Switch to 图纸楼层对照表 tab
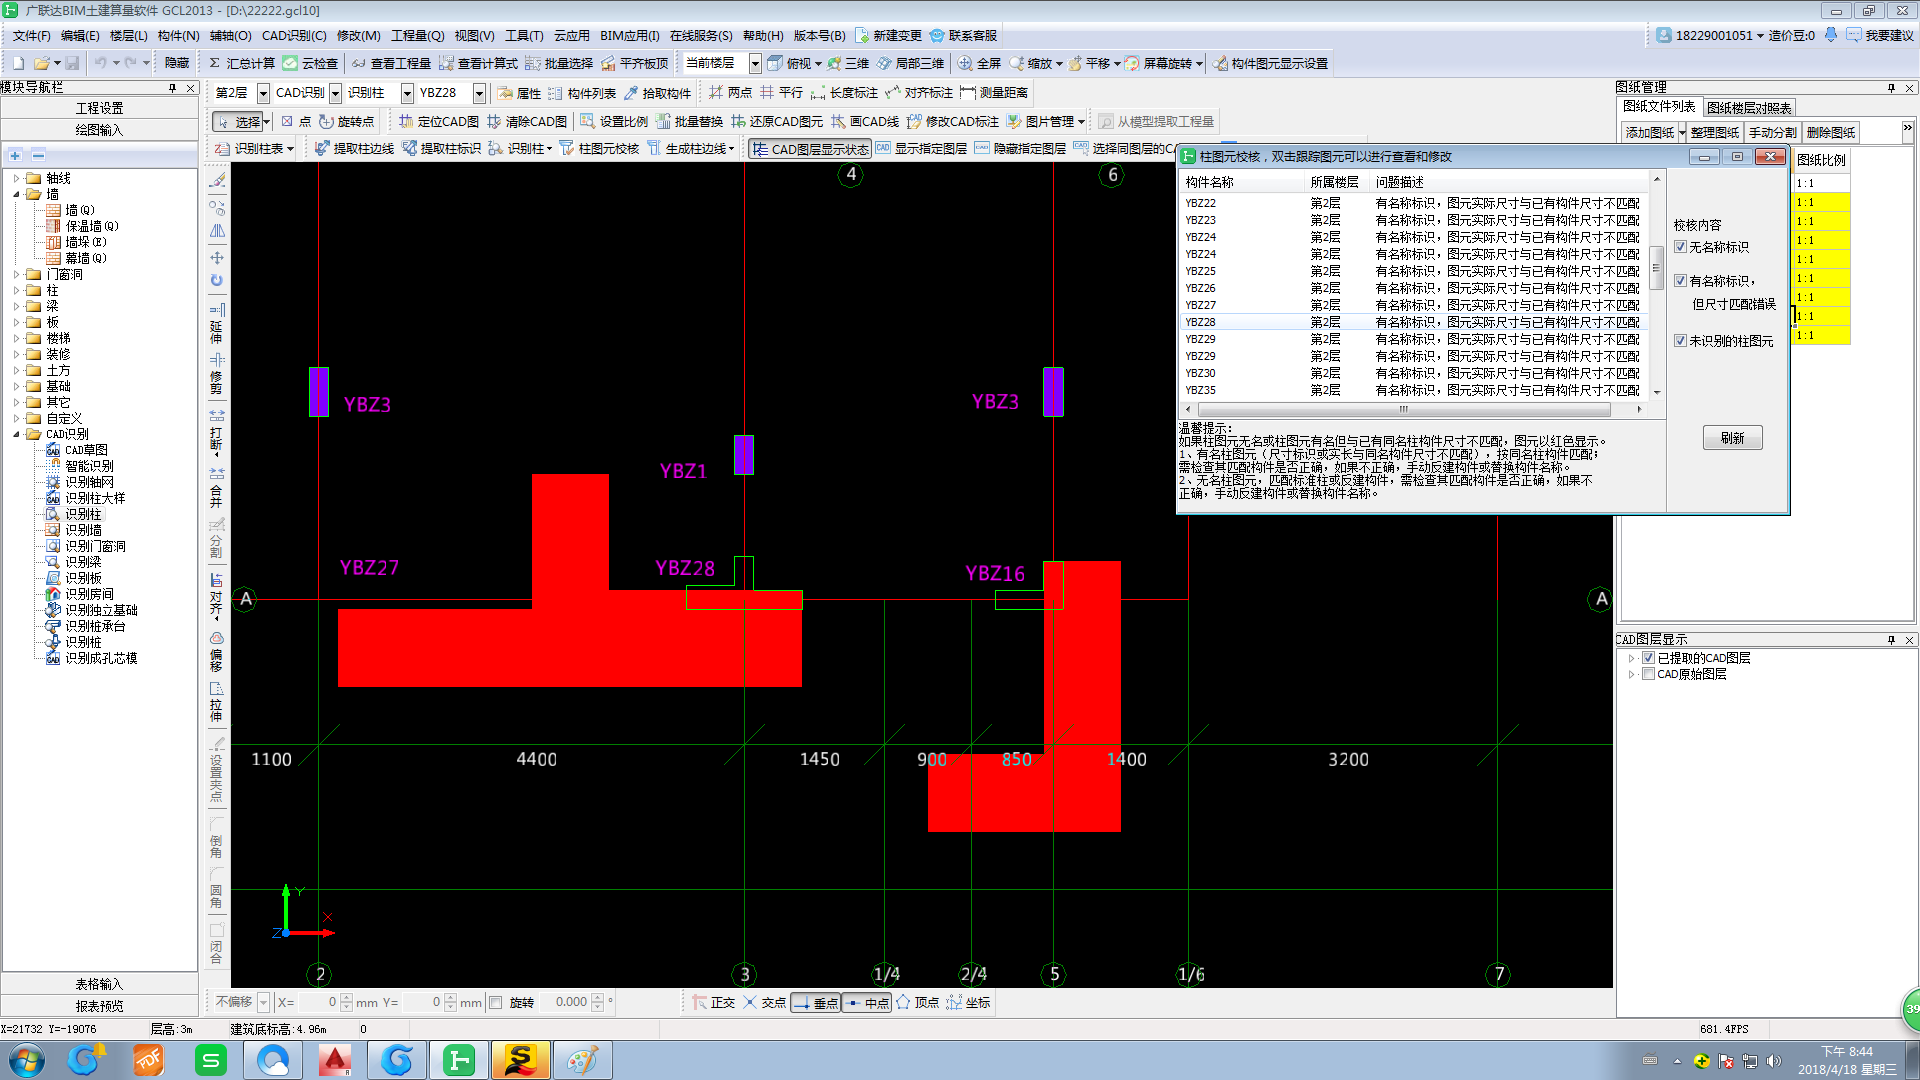This screenshot has width=1920, height=1080. pos(1749,108)
